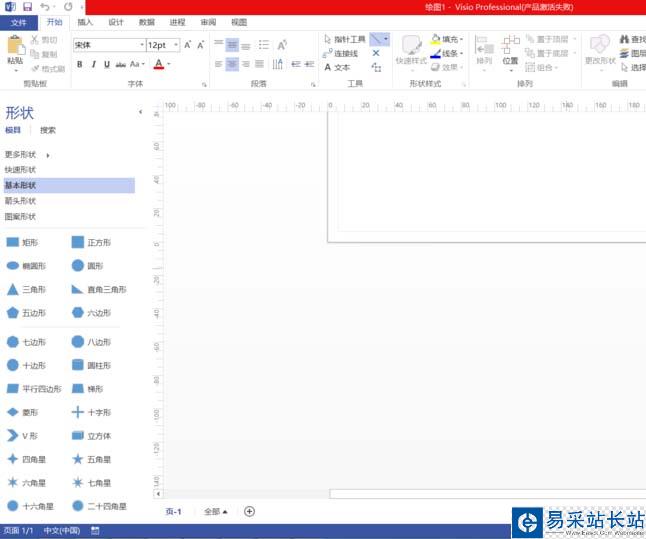Click the increase indent icon
The width and height of the screenshot is (646, 539).
click(309, 64)
